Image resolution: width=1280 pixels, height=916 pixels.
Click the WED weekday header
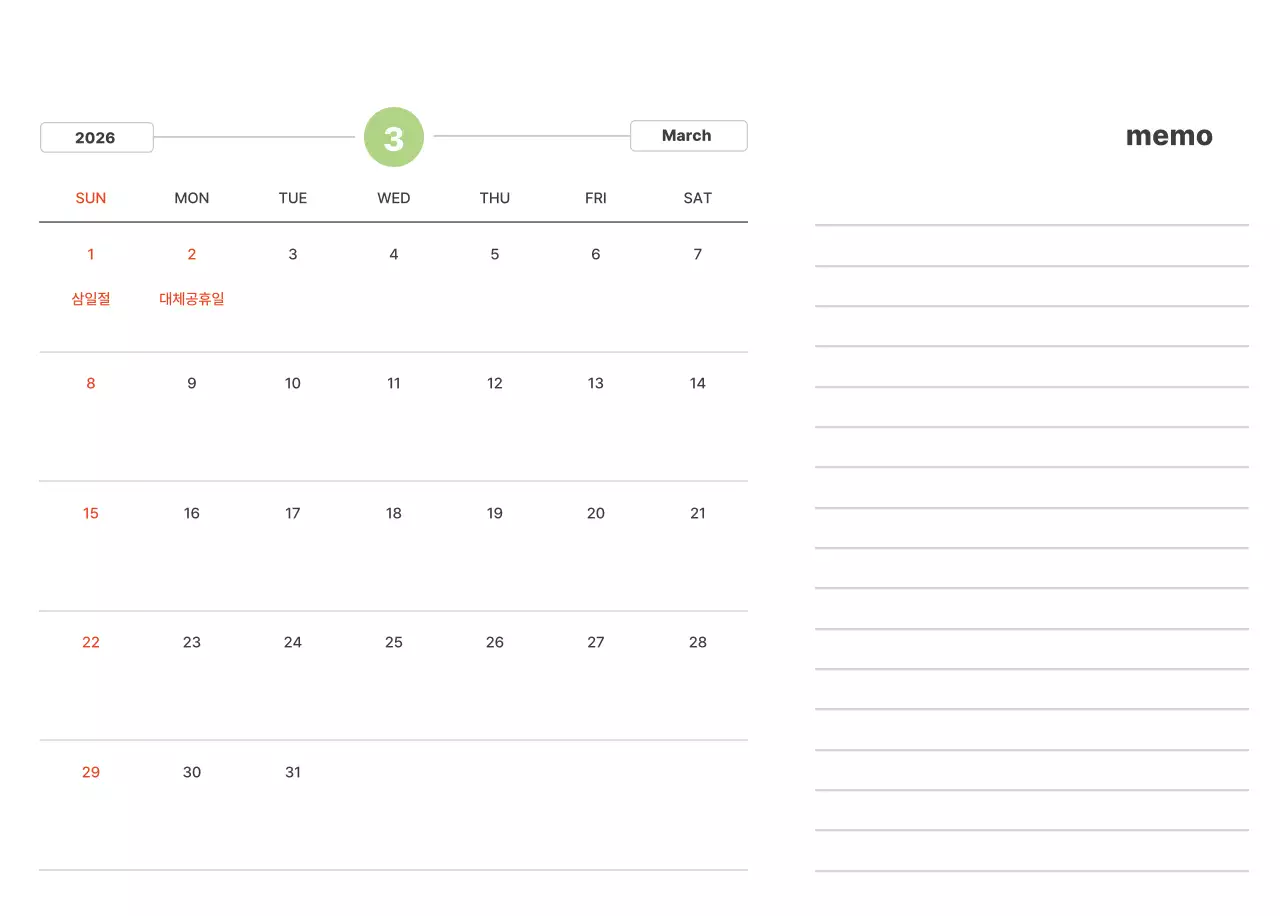point(394,198)
